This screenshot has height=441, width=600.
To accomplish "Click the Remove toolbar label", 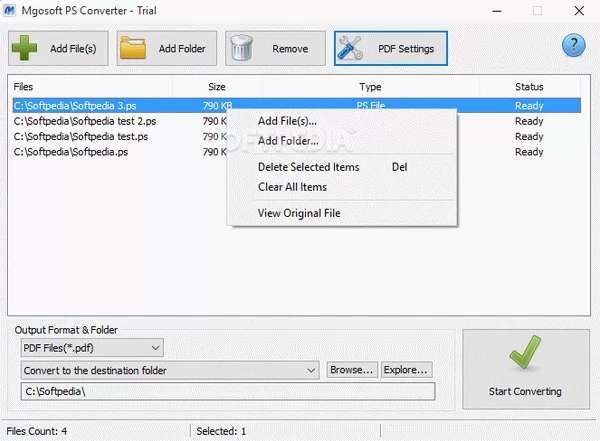I will (x=290, y=49).
